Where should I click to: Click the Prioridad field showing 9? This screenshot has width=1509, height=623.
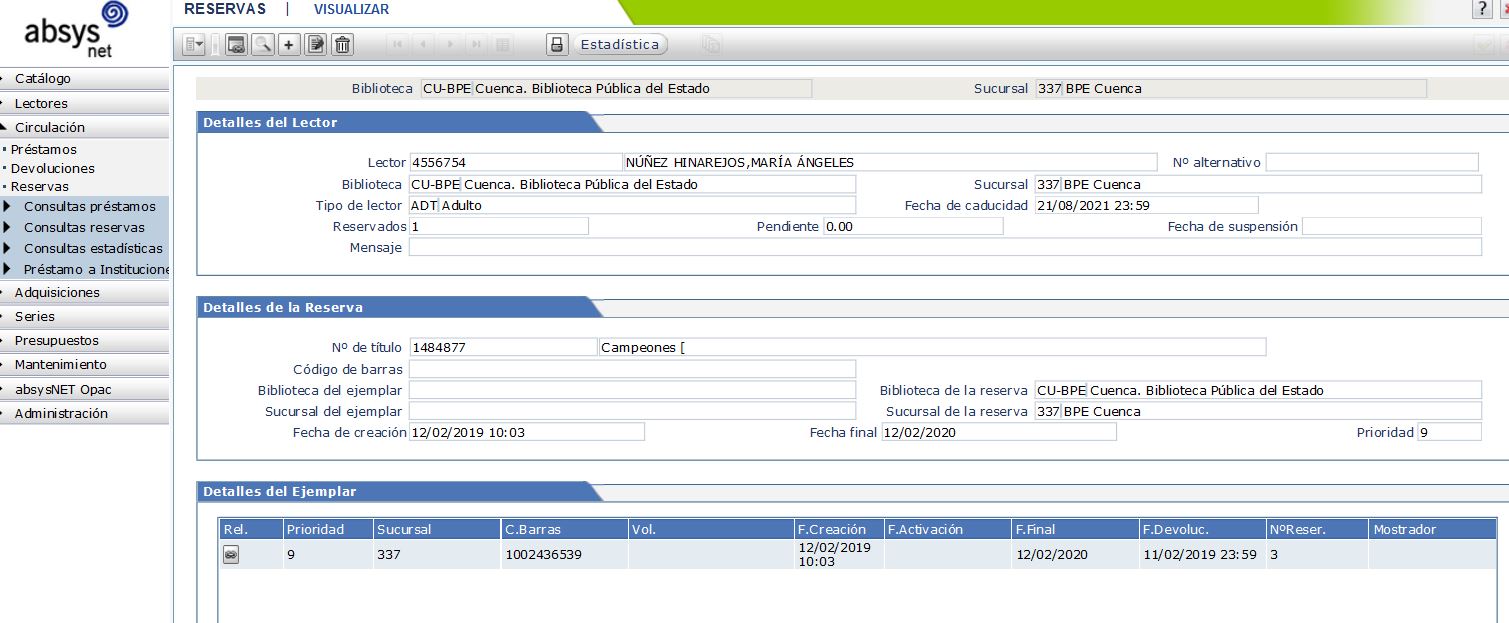[1449, 432]
